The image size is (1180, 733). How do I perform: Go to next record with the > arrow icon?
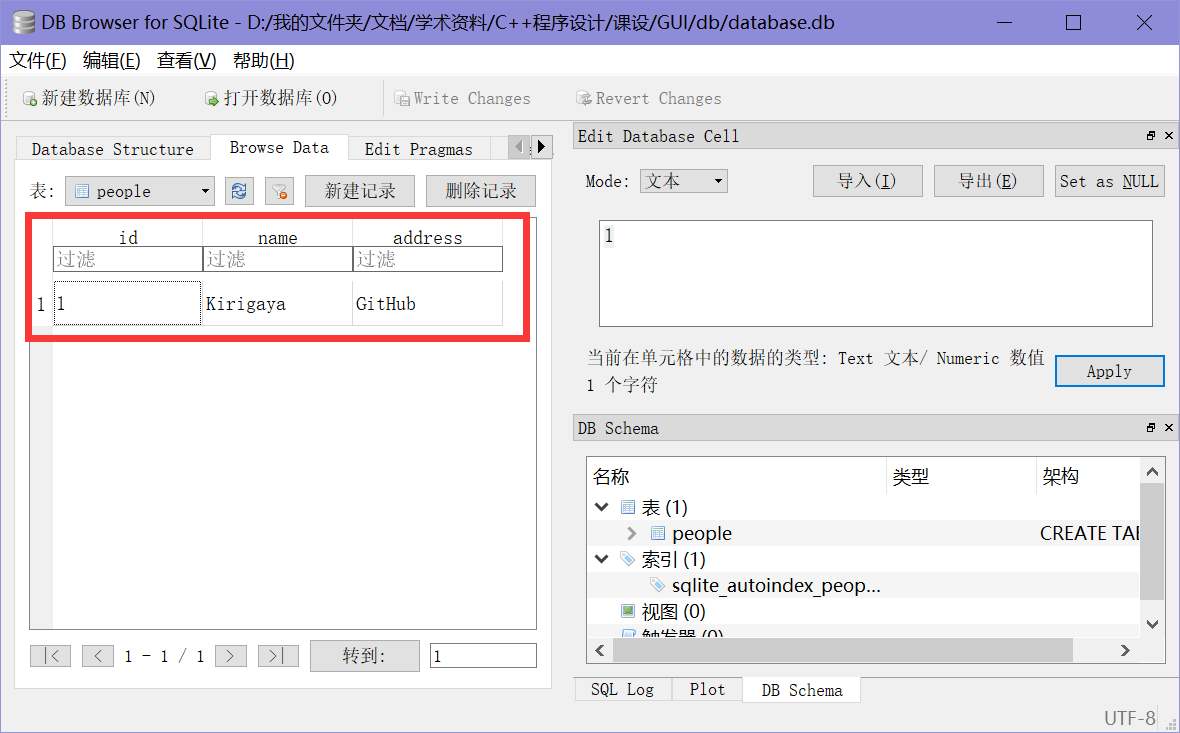click(x=230, y=655)
